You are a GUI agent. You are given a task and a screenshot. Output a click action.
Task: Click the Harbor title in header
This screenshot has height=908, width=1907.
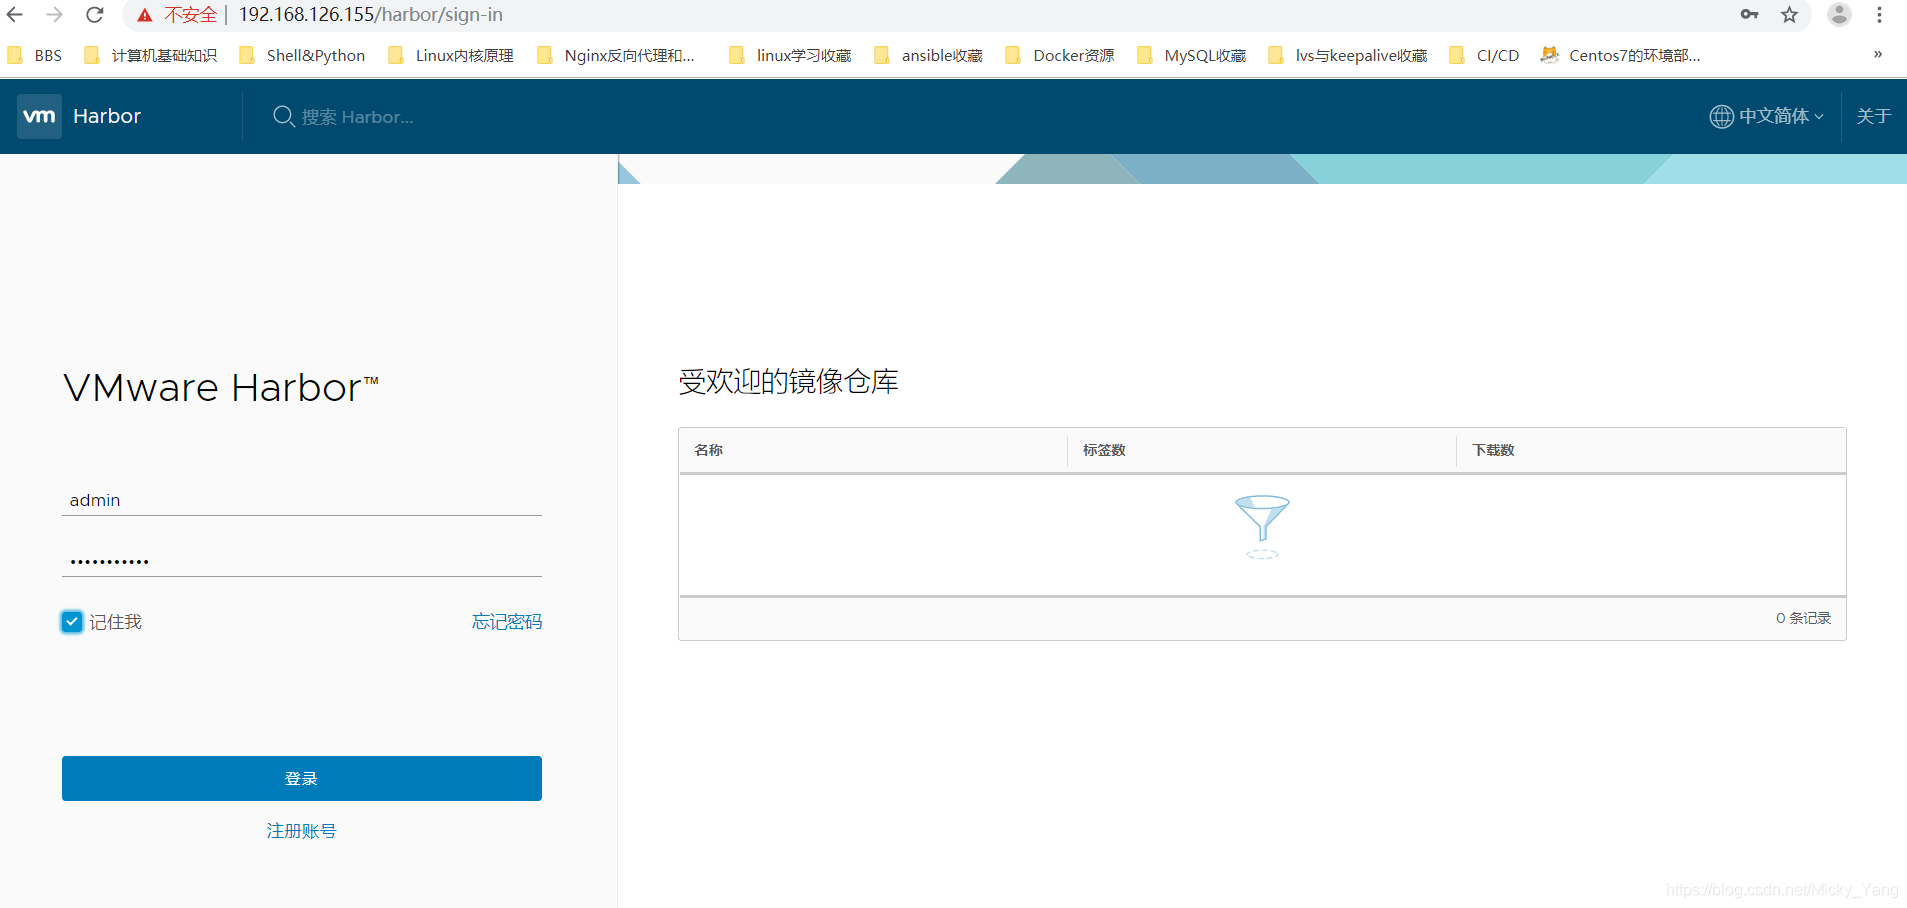click(107, 116)
